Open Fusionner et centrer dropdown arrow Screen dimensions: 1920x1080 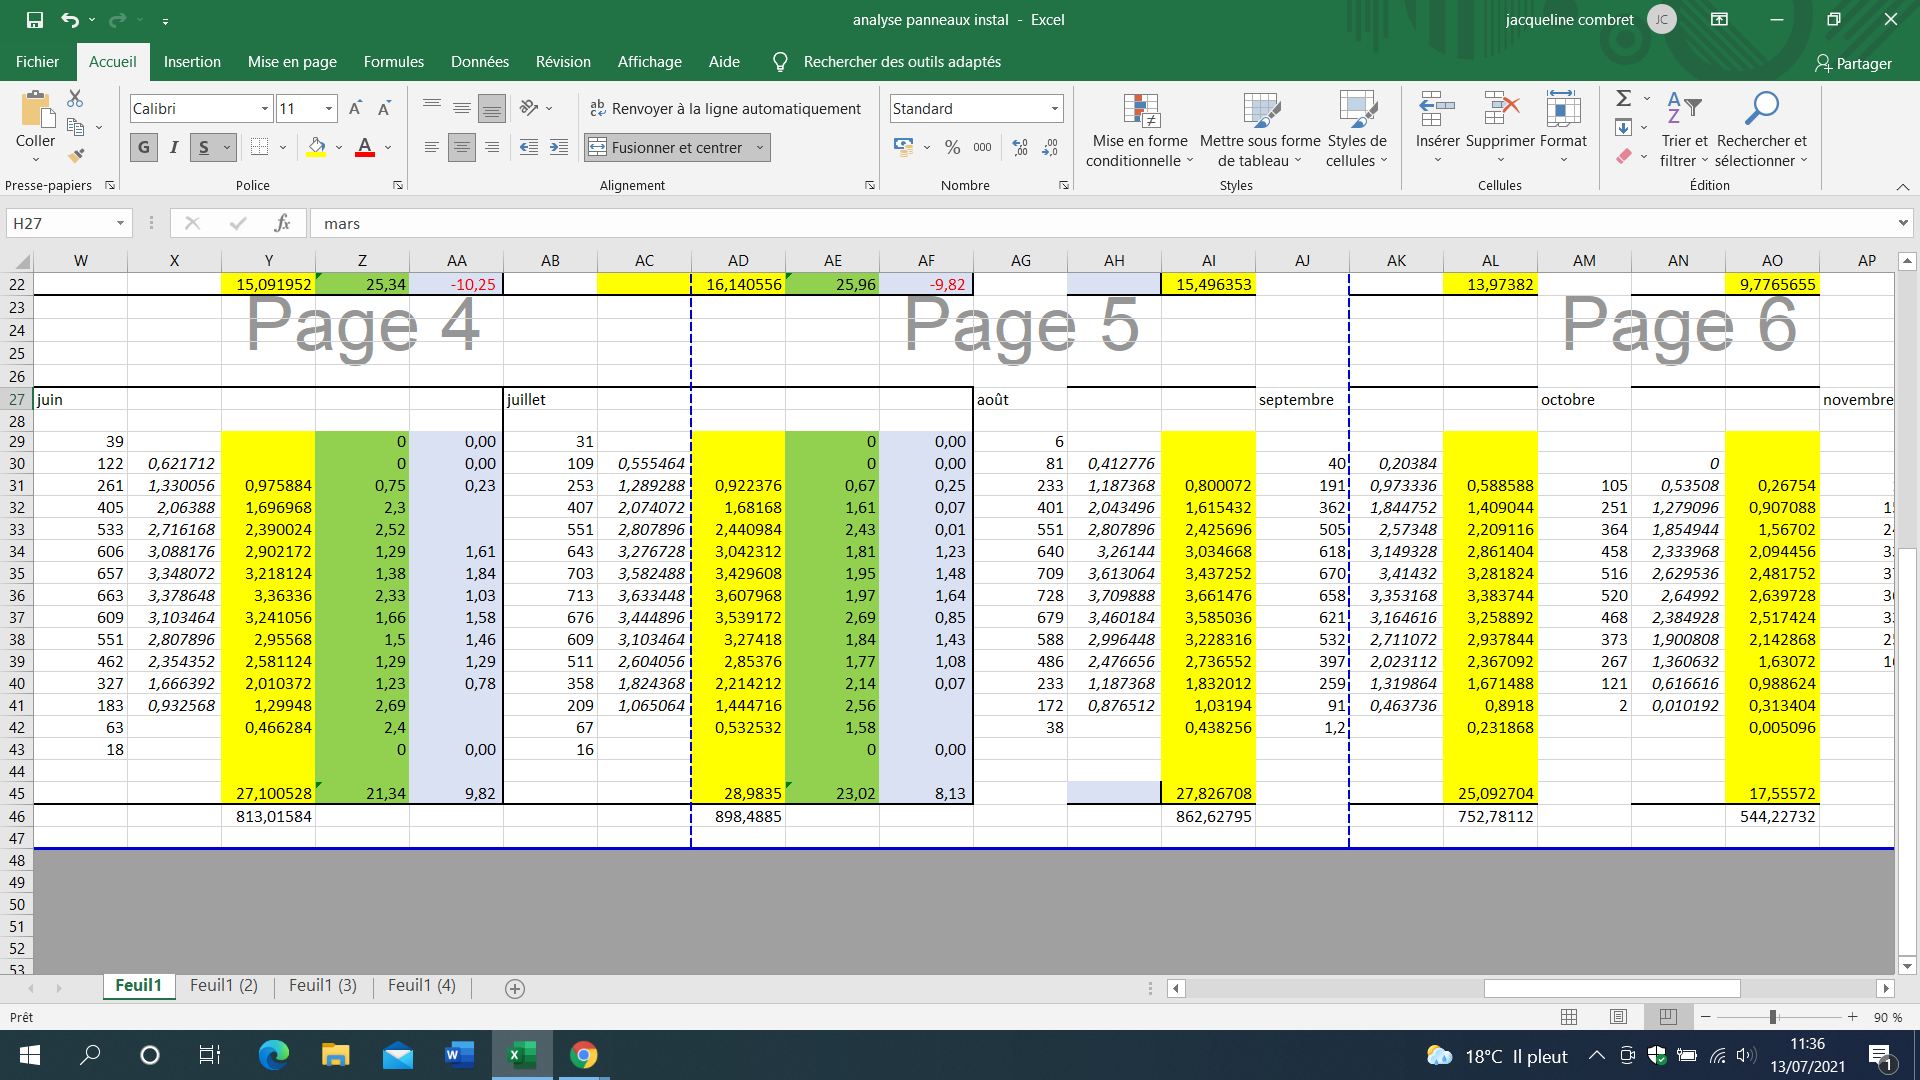click(760, 147)
